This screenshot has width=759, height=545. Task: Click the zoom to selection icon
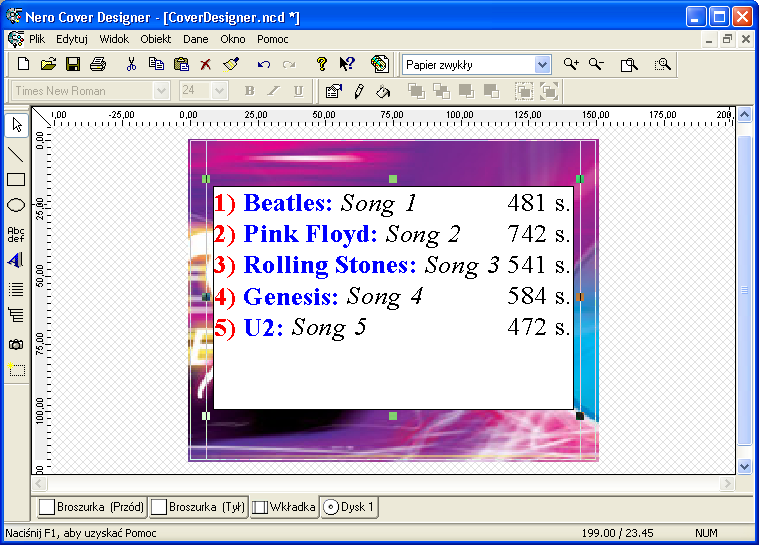662,64
